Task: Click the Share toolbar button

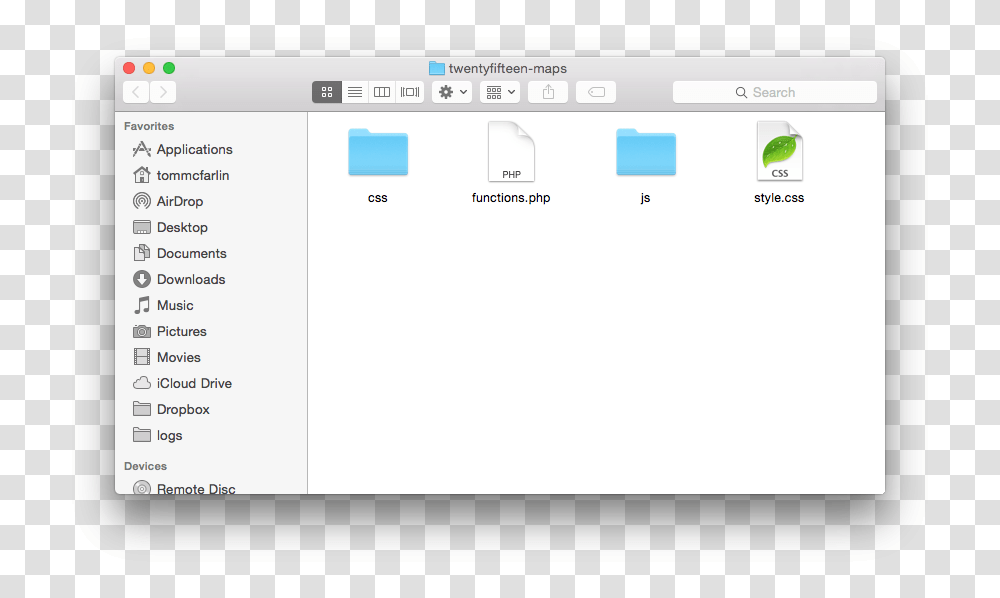Action: pyautogui.click(x=548, y=92)
